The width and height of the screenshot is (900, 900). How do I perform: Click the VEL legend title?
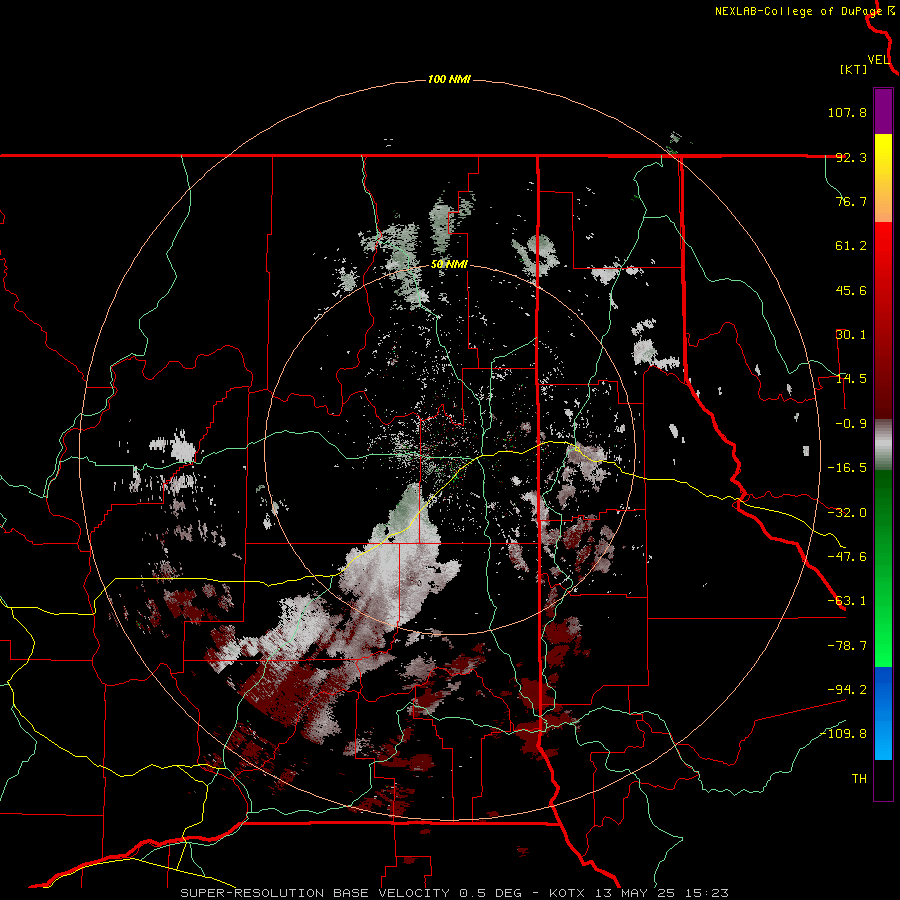coord(878,59)
